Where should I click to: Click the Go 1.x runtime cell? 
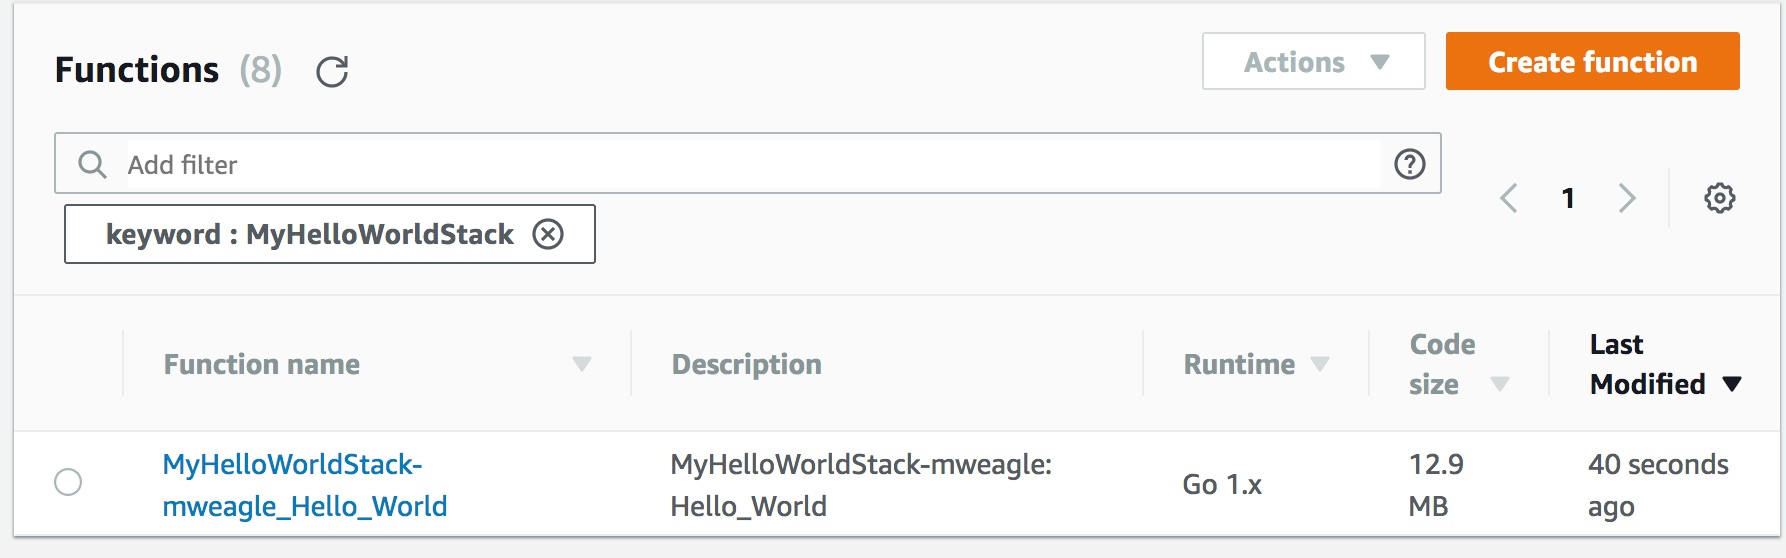(x=1221, y=485)
